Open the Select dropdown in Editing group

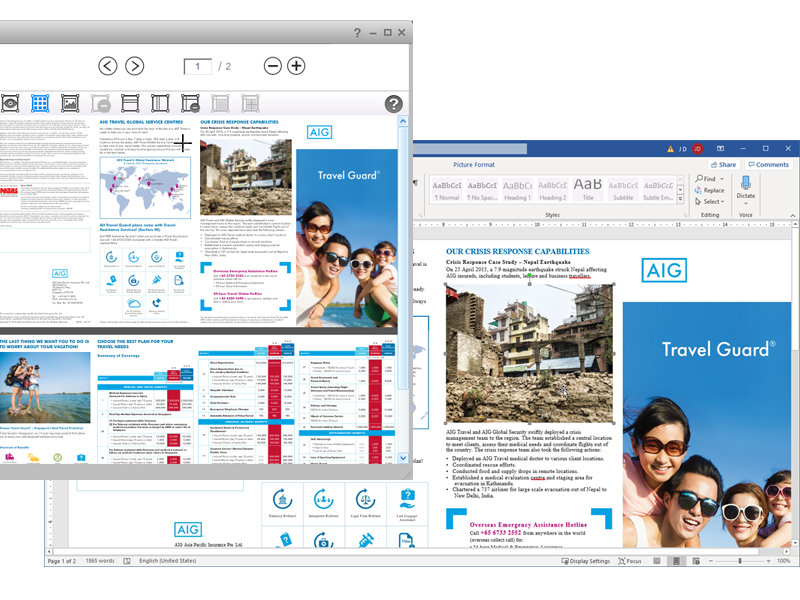point(710,202)
